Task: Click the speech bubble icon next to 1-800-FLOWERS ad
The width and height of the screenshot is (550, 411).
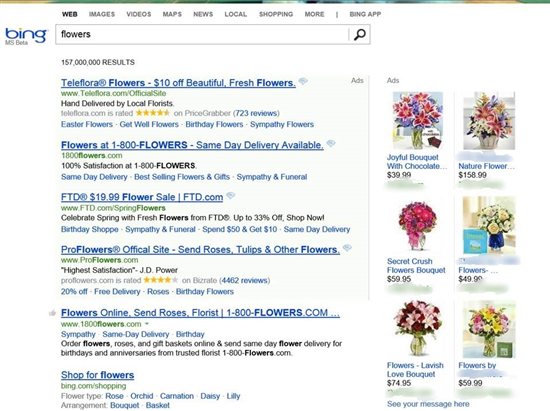Action: click(x=331, y=143)
